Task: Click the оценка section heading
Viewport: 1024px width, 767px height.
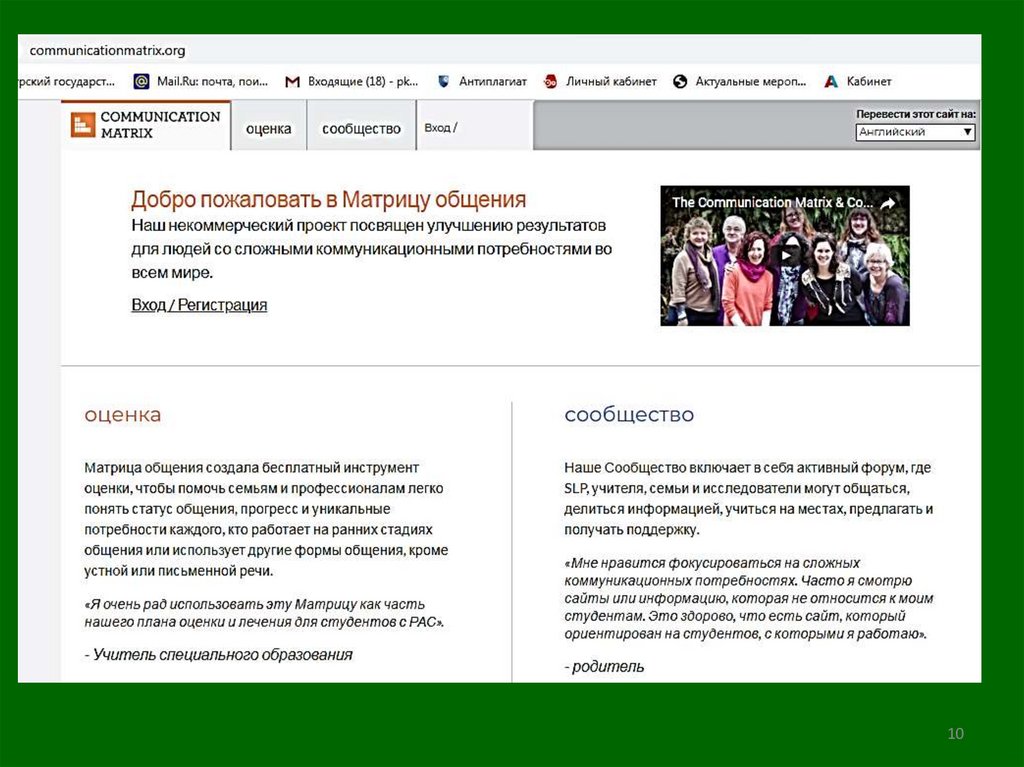Action: click(122, 415)
